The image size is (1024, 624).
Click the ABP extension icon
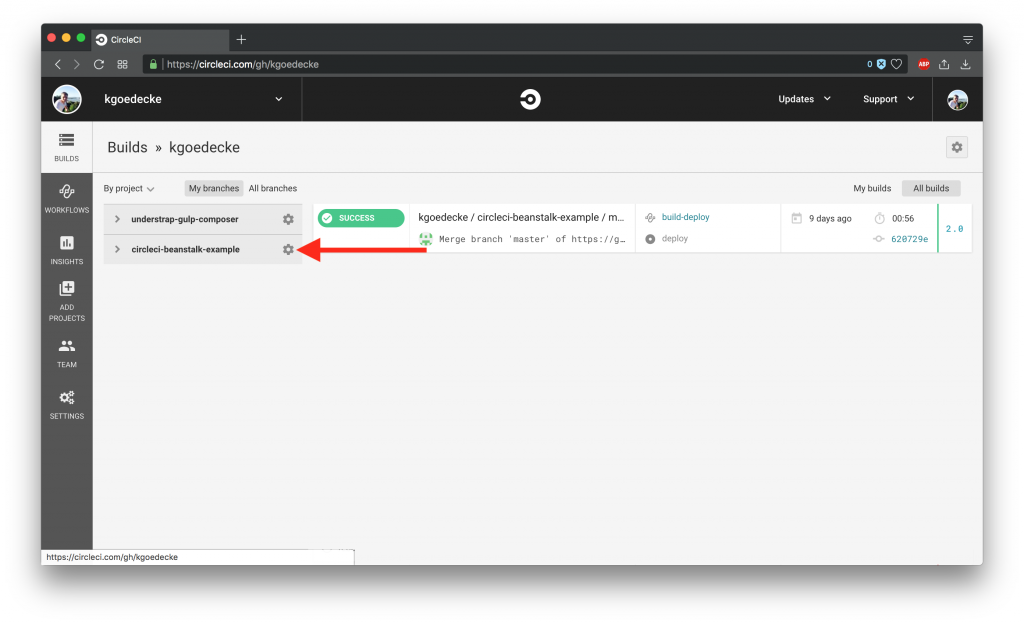click(923, 64)
